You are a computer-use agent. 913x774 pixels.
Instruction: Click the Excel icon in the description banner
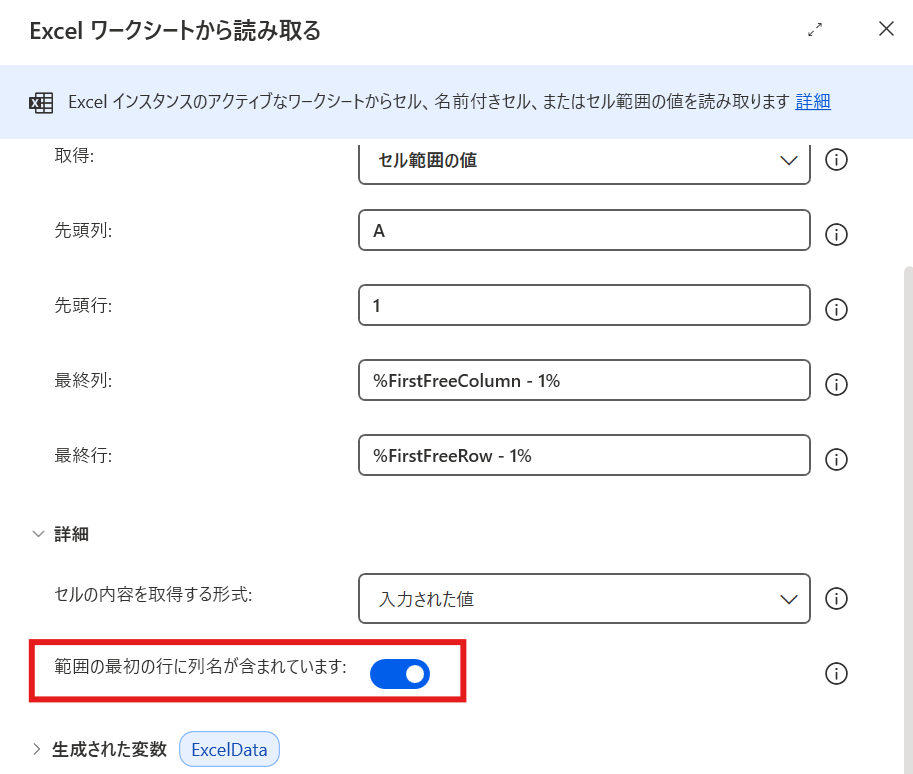[x=40, y=101]
